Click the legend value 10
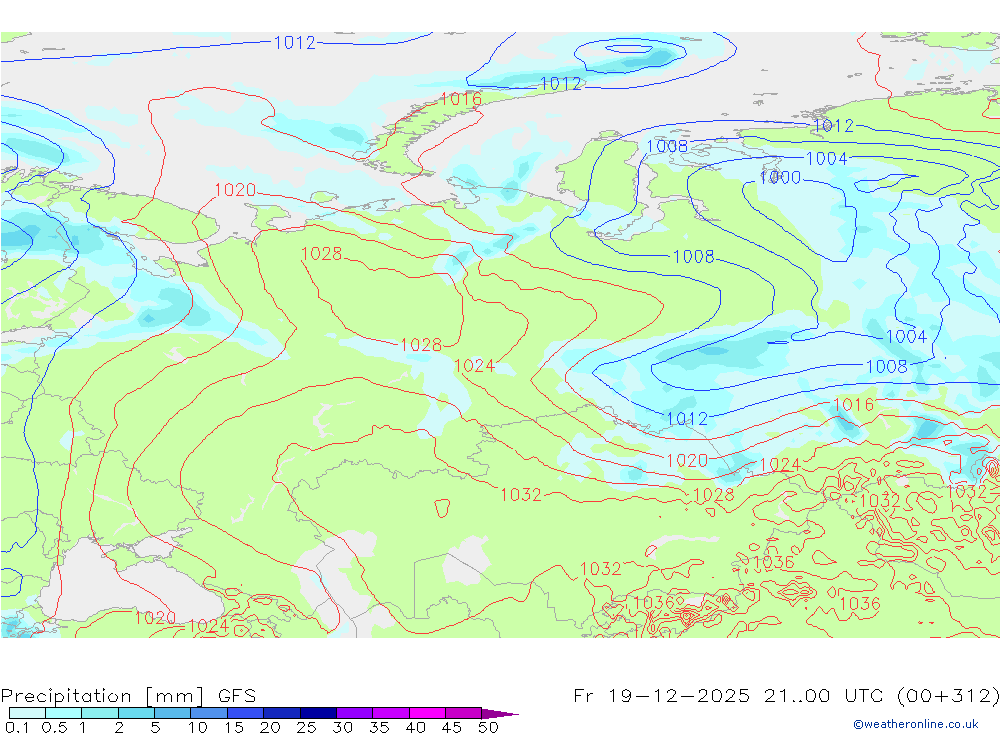Viewport: 1000px width, 733px height. [198, 727]
